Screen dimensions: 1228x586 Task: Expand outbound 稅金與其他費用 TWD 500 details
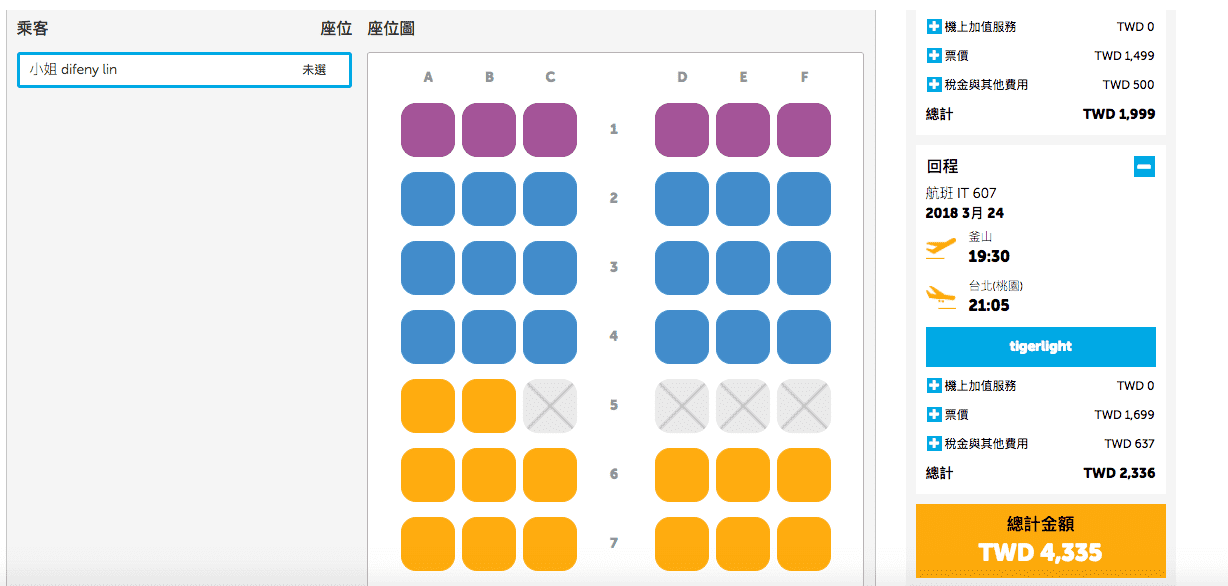(x=934, y=85)
